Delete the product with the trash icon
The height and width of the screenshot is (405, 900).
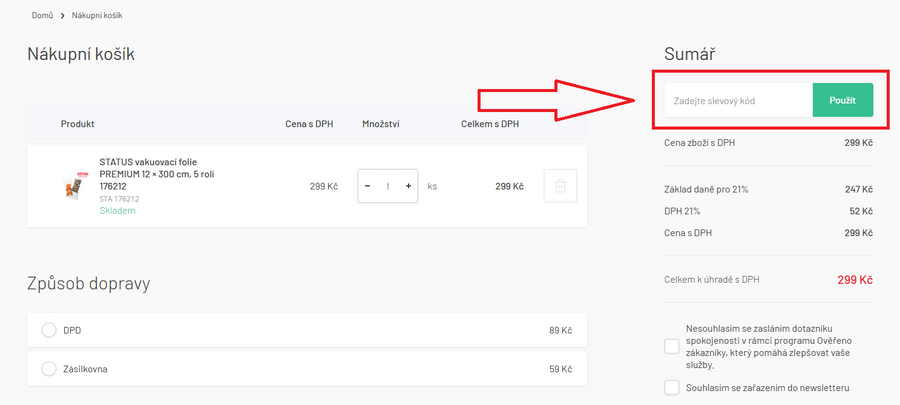[560, 186]
